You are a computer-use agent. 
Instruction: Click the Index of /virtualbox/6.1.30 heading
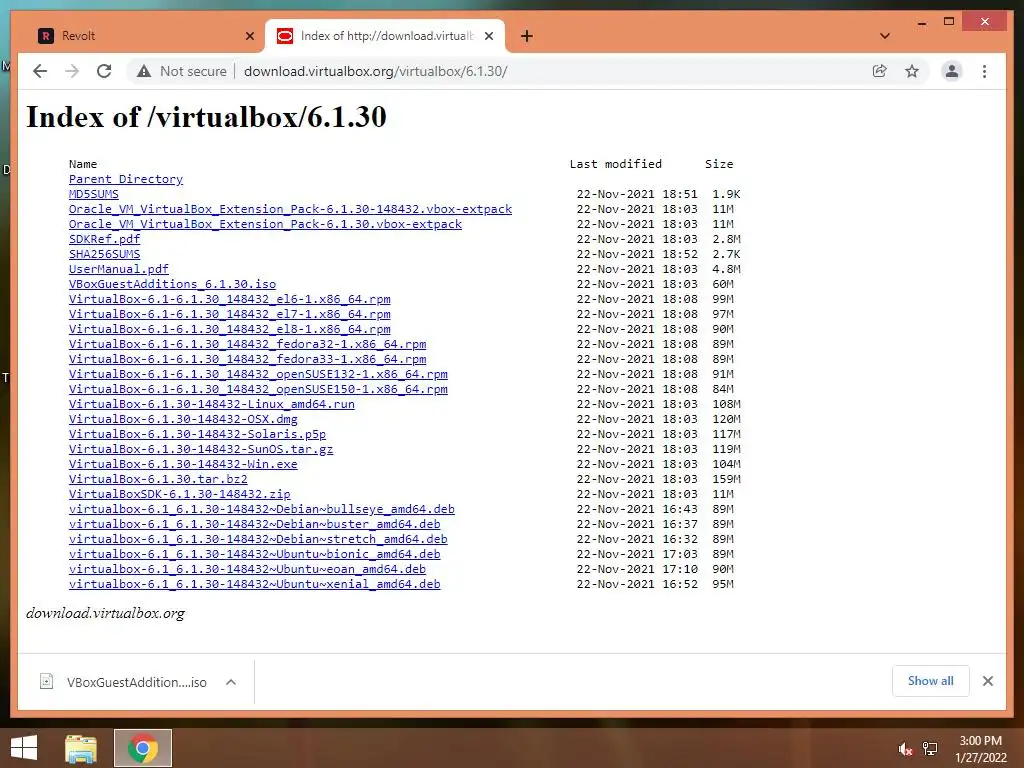click(206, 117)
